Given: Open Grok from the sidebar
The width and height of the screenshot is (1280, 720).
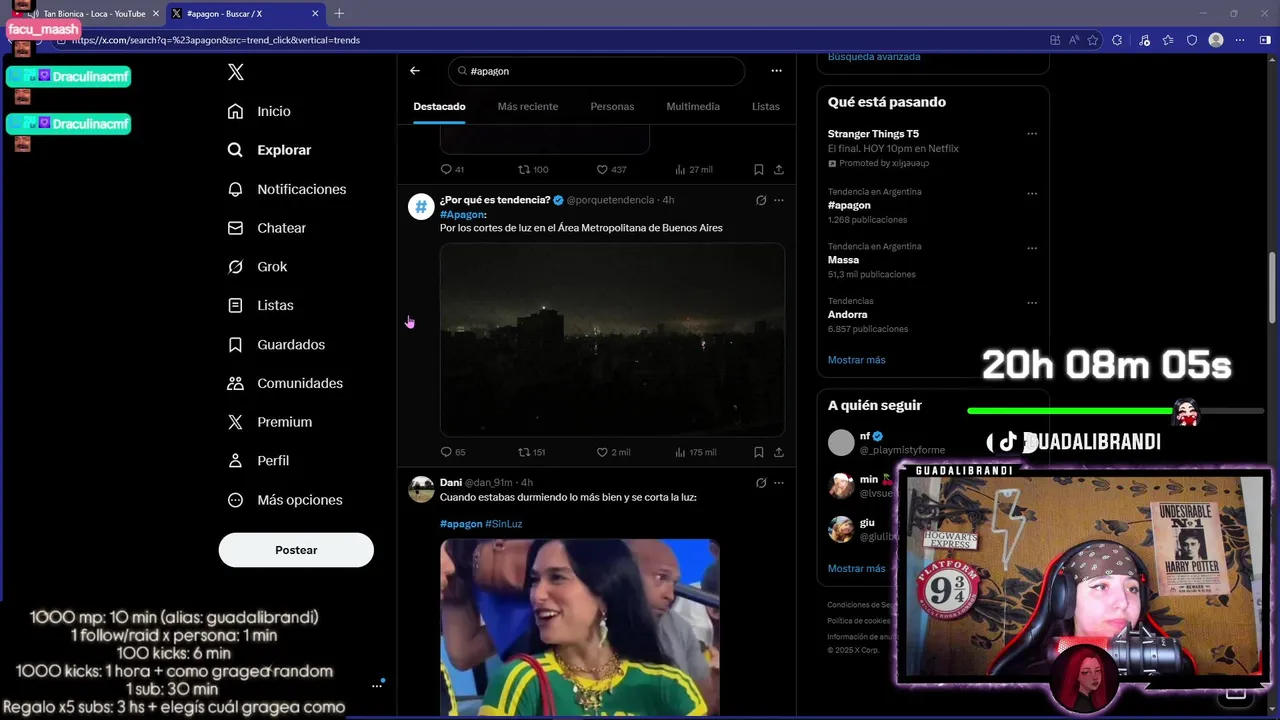Looking at the screenshot, I should click(x=257, y=267).
